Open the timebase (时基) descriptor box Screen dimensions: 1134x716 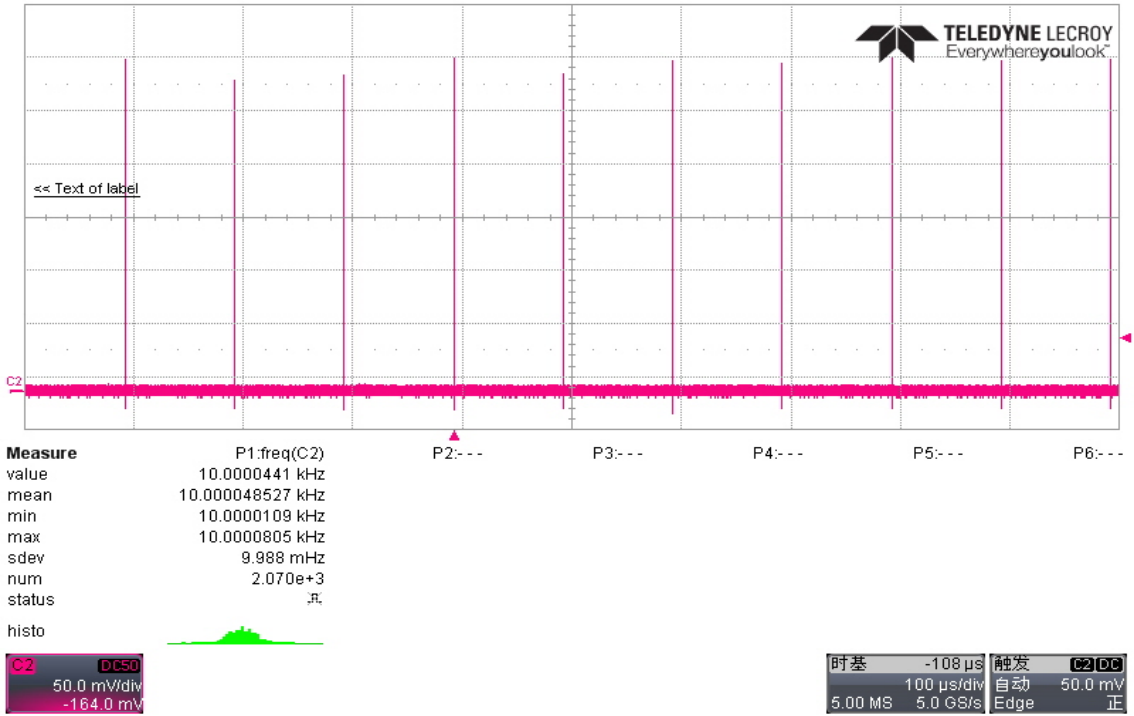[x=906, y=685]
